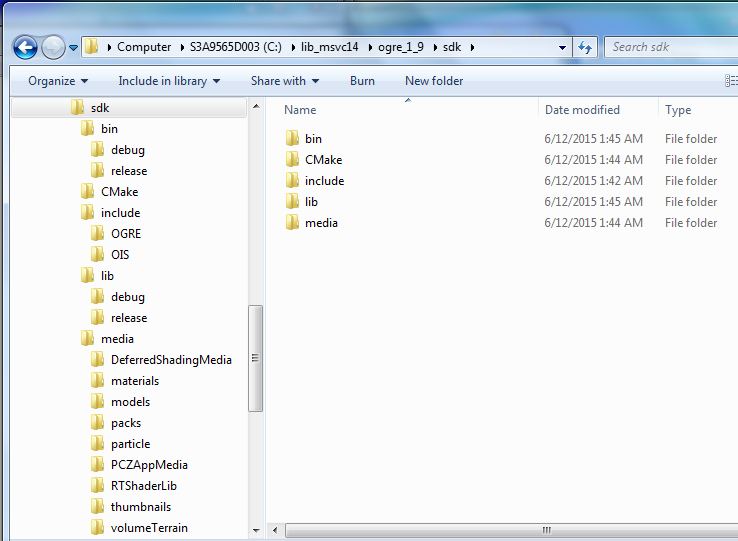Open Include in library menu
This screenshot has width=738, height=541.
point(169,81)
